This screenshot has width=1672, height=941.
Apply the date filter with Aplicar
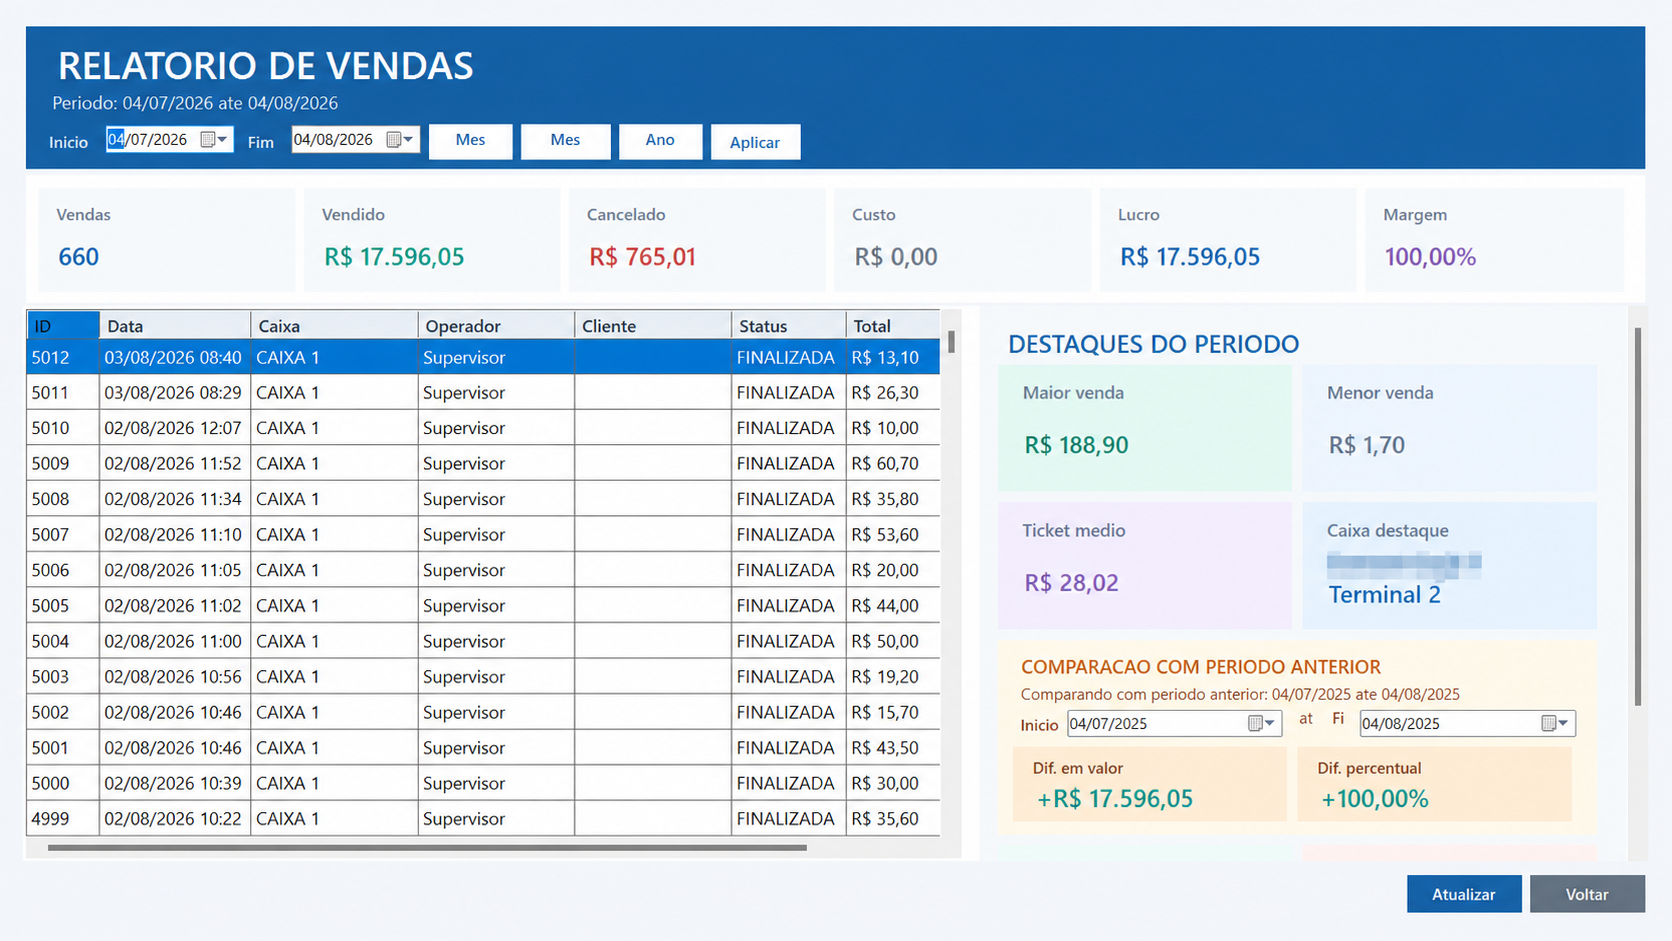(x=755, y=142)
